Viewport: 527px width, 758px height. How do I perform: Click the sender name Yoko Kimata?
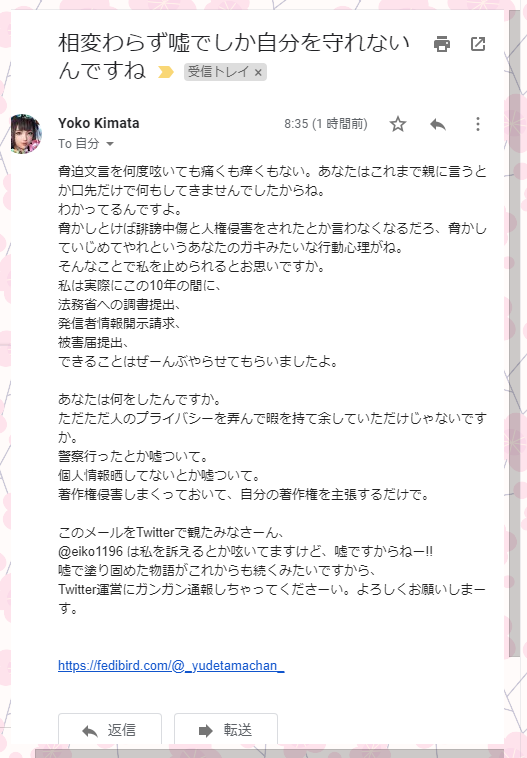tap(99, 123)
